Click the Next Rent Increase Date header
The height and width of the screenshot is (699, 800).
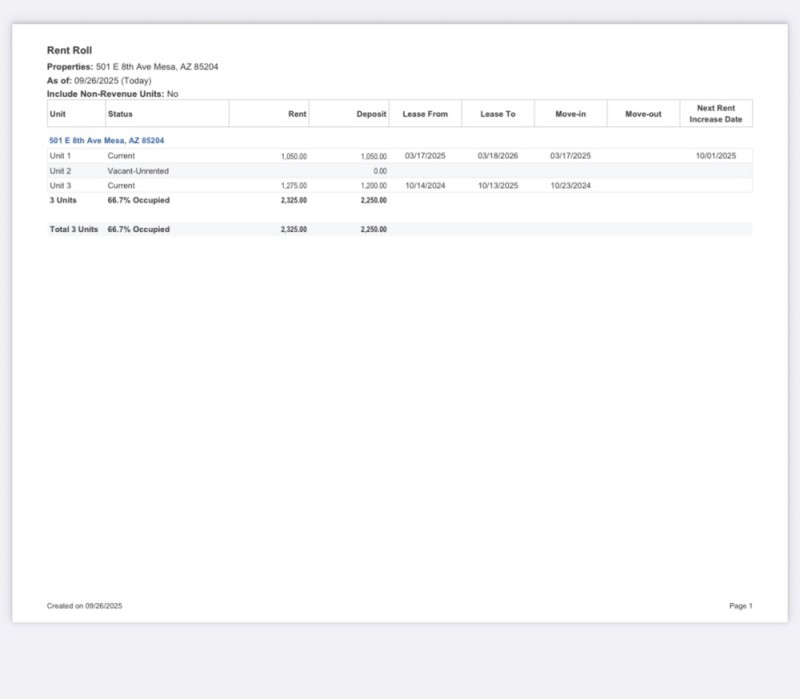tap(716, 114)
